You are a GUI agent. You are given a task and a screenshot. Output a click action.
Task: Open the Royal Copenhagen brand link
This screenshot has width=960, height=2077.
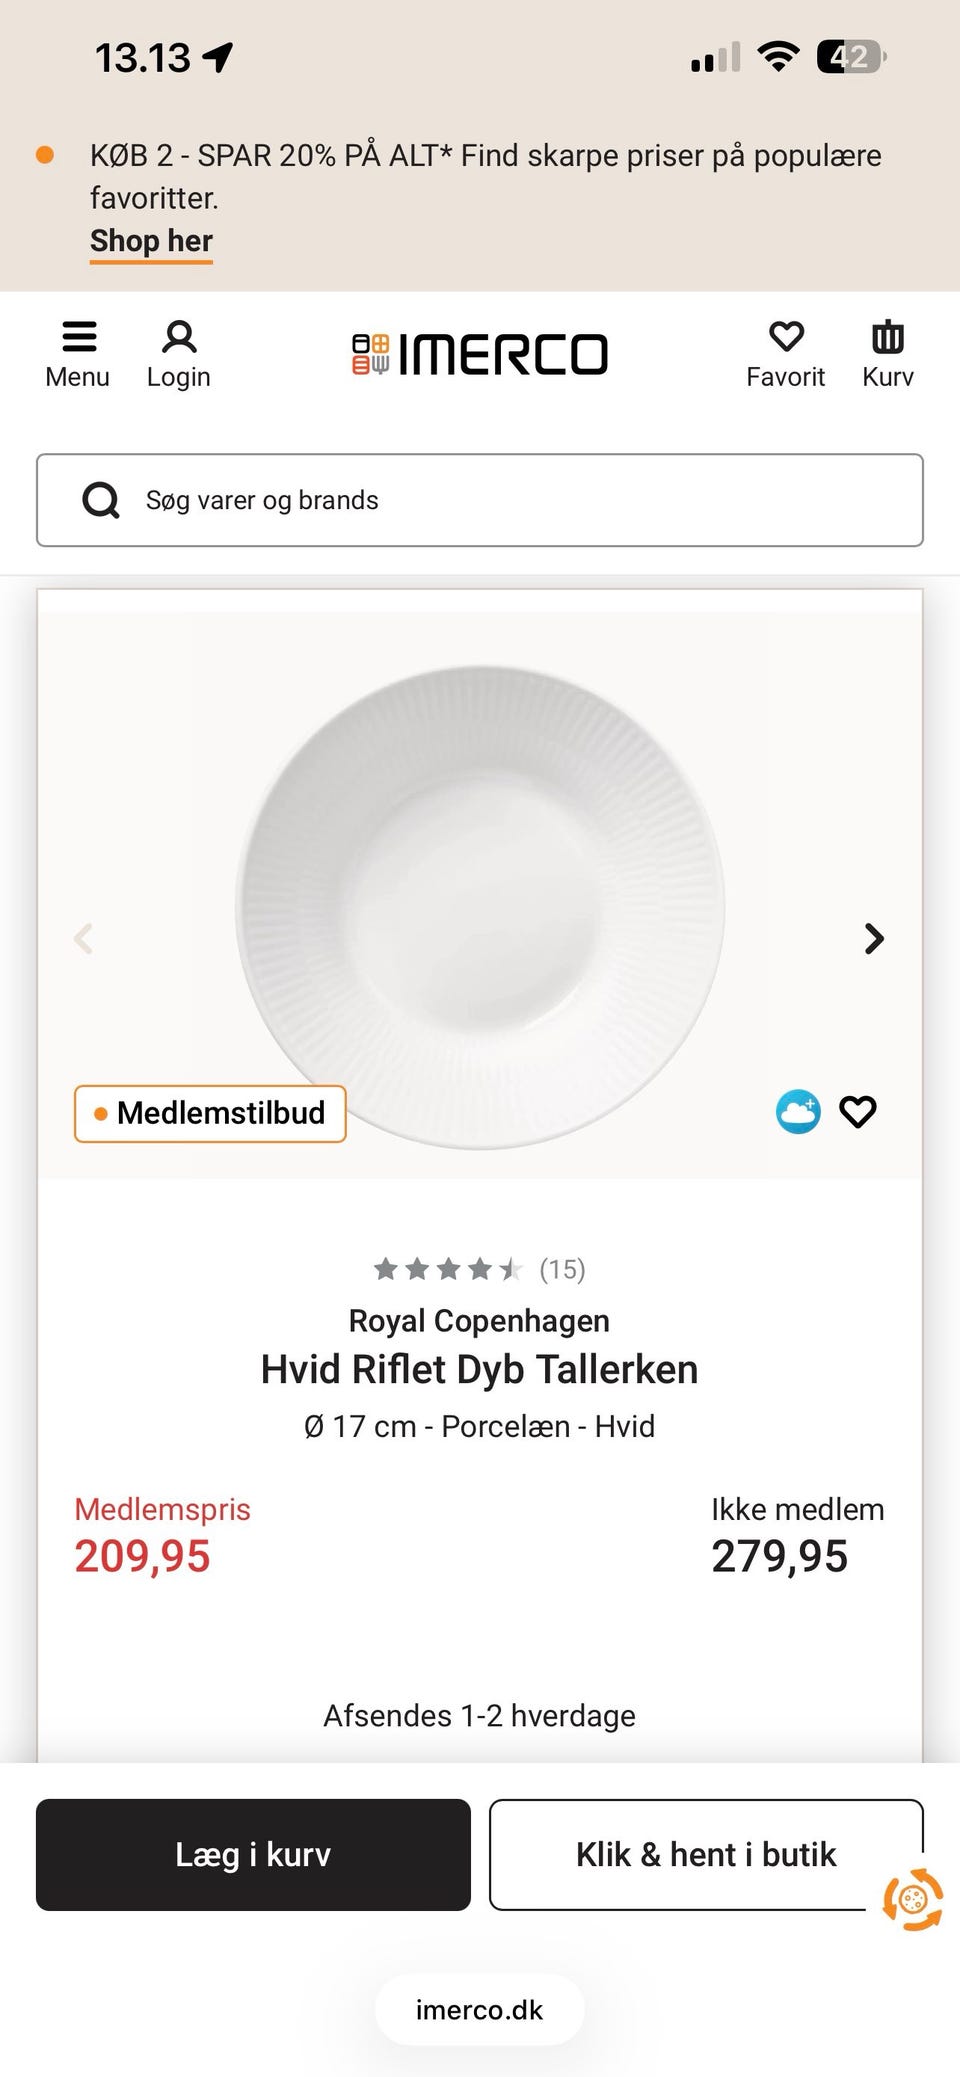click(x=479, y=1321)
